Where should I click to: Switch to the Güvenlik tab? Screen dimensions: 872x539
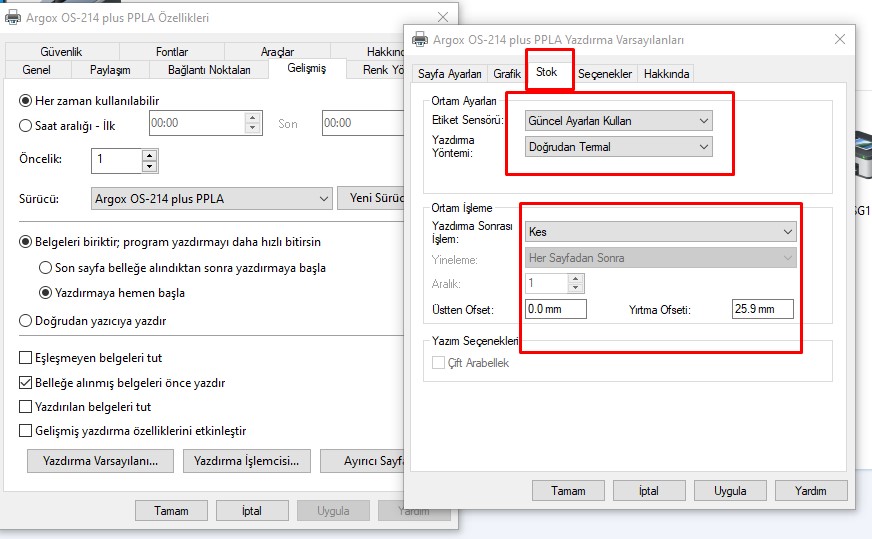click(x=61, y=52)
